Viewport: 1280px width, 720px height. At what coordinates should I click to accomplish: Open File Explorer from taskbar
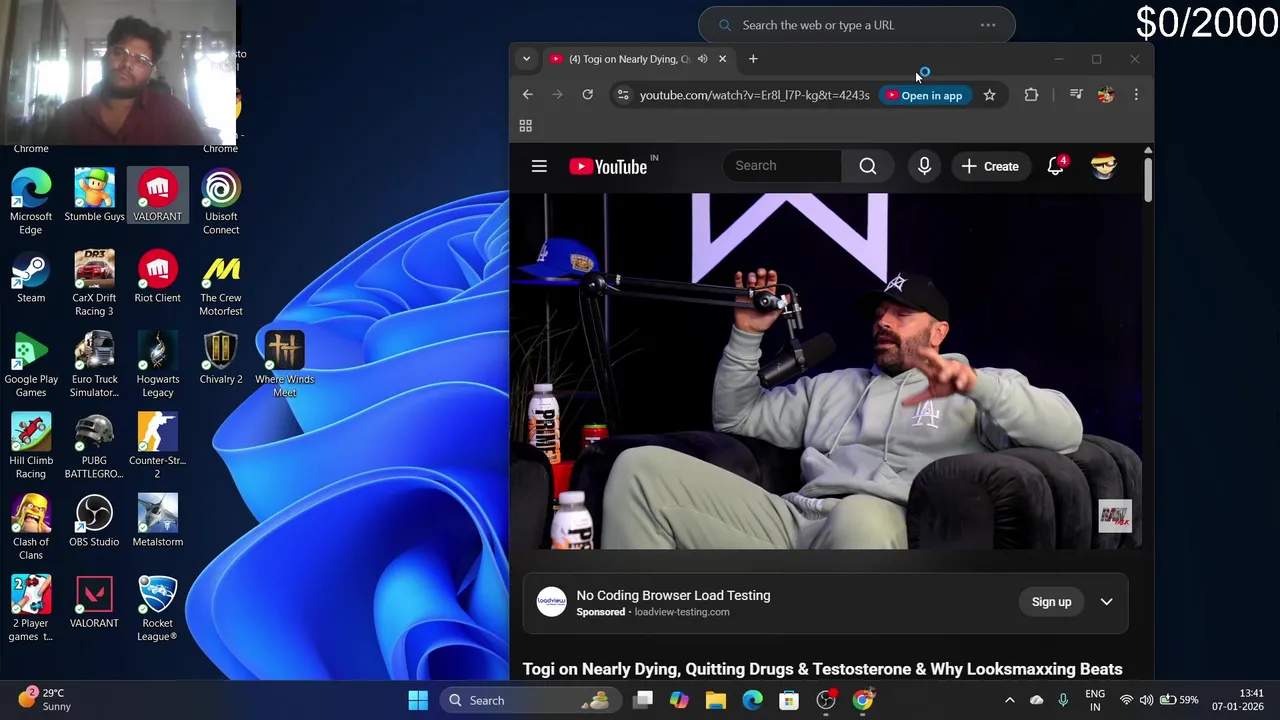716,700
